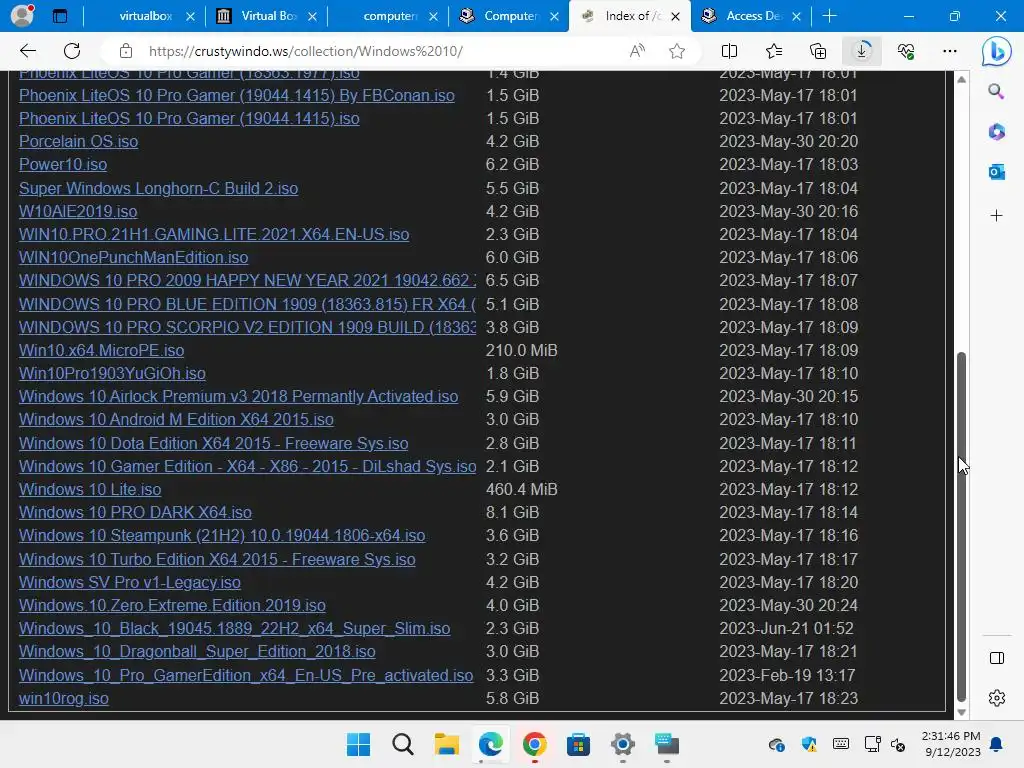This screenshot has width=1024, height=768.
Task: Open taskbar clock and date
Action: coord(952,744)
